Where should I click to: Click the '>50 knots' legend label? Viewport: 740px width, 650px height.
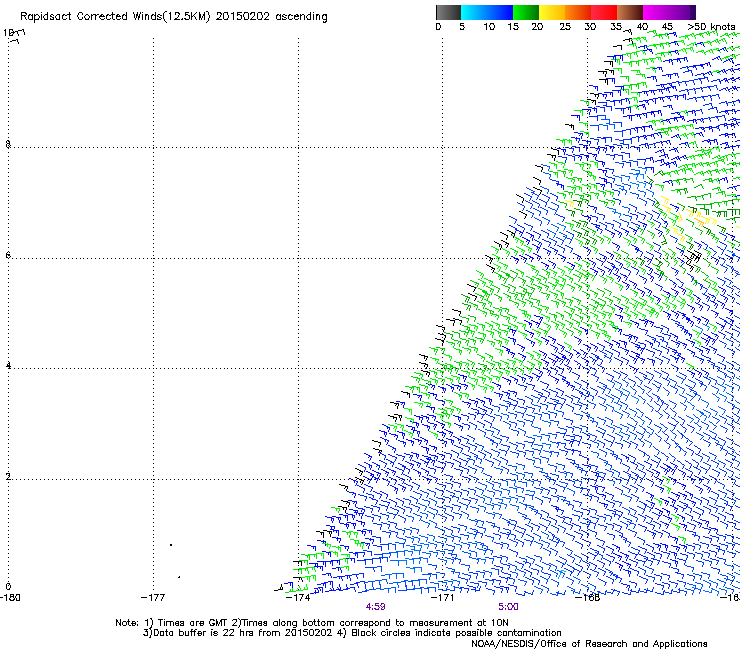[x=711, y=27]
